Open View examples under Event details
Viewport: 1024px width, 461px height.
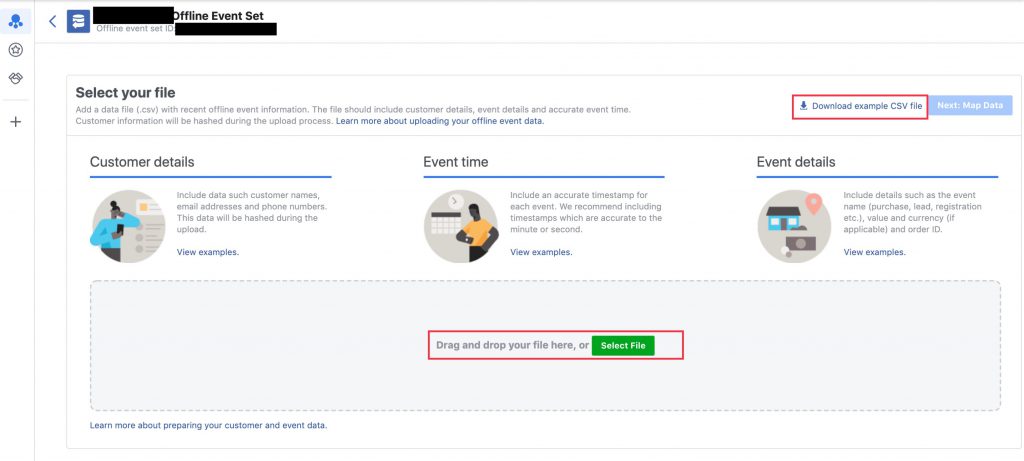coord(875,252)
